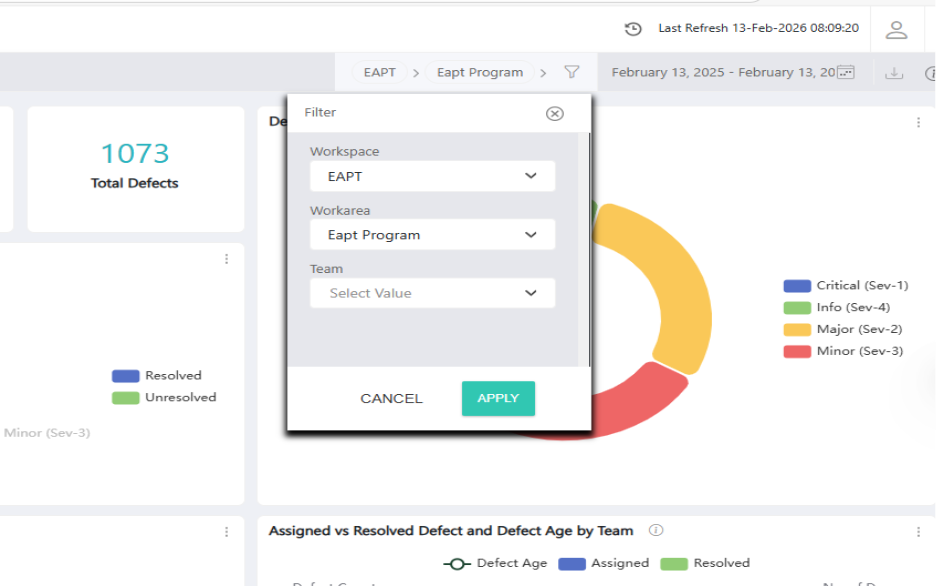Viewport: 936px width, 586px height.
Task: Open the user profile icon
Action: [x=896, y=30]
